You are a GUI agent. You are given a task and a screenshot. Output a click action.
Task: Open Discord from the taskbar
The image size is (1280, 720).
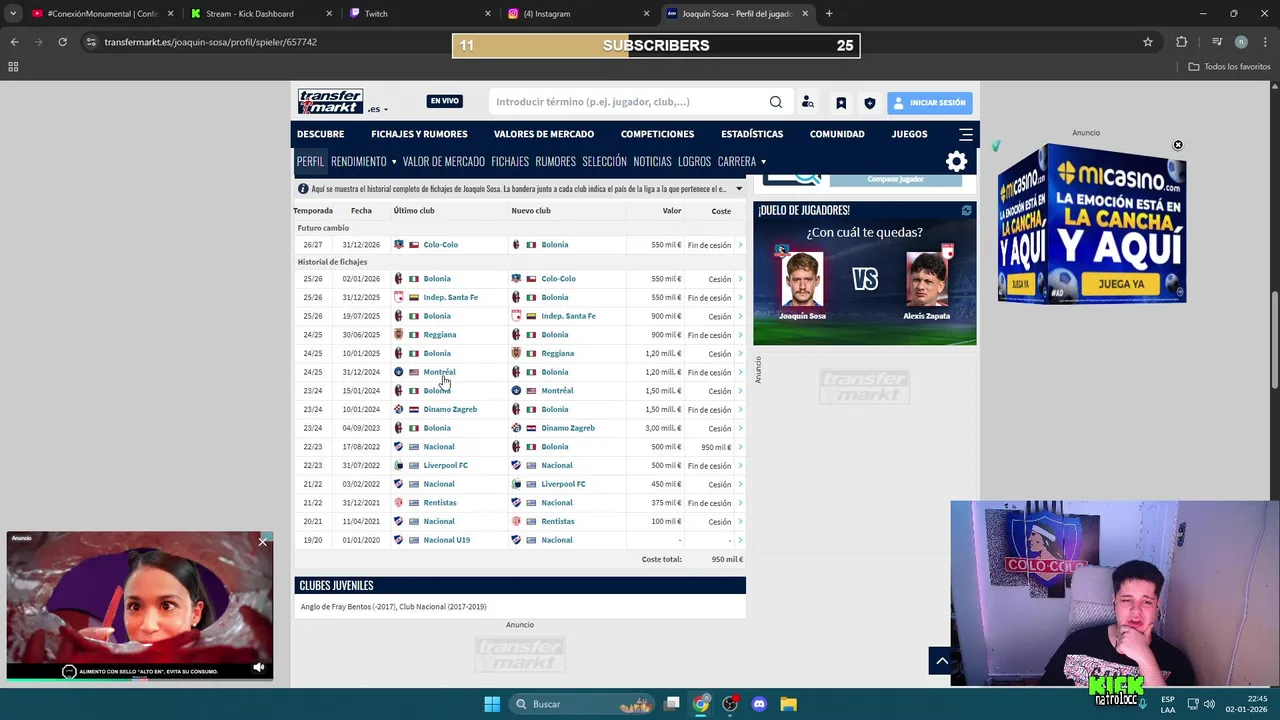click(x=759, y=704)
